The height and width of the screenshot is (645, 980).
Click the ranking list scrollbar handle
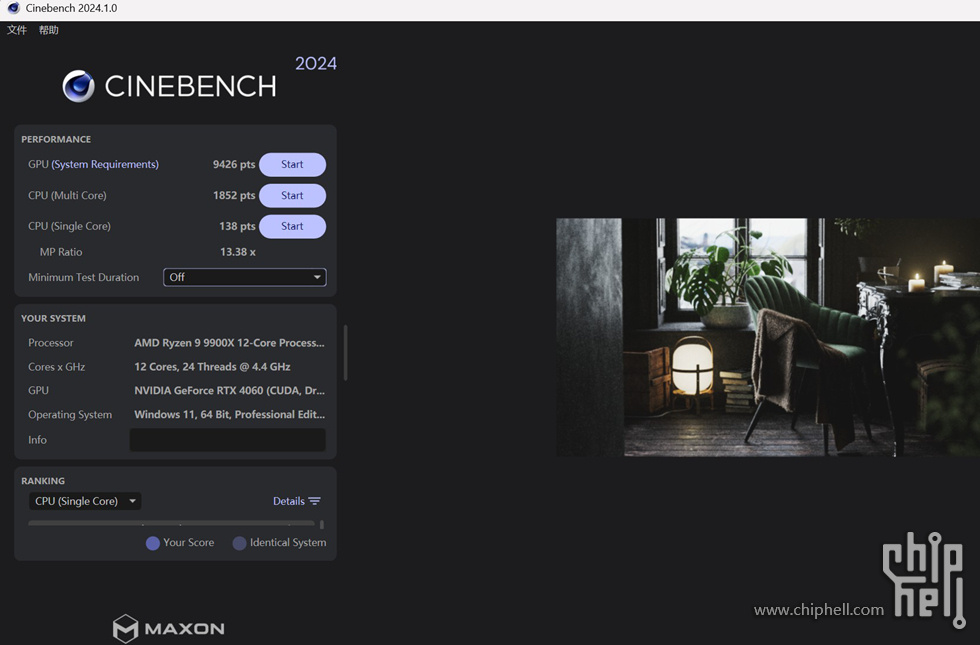coord(322,524)
